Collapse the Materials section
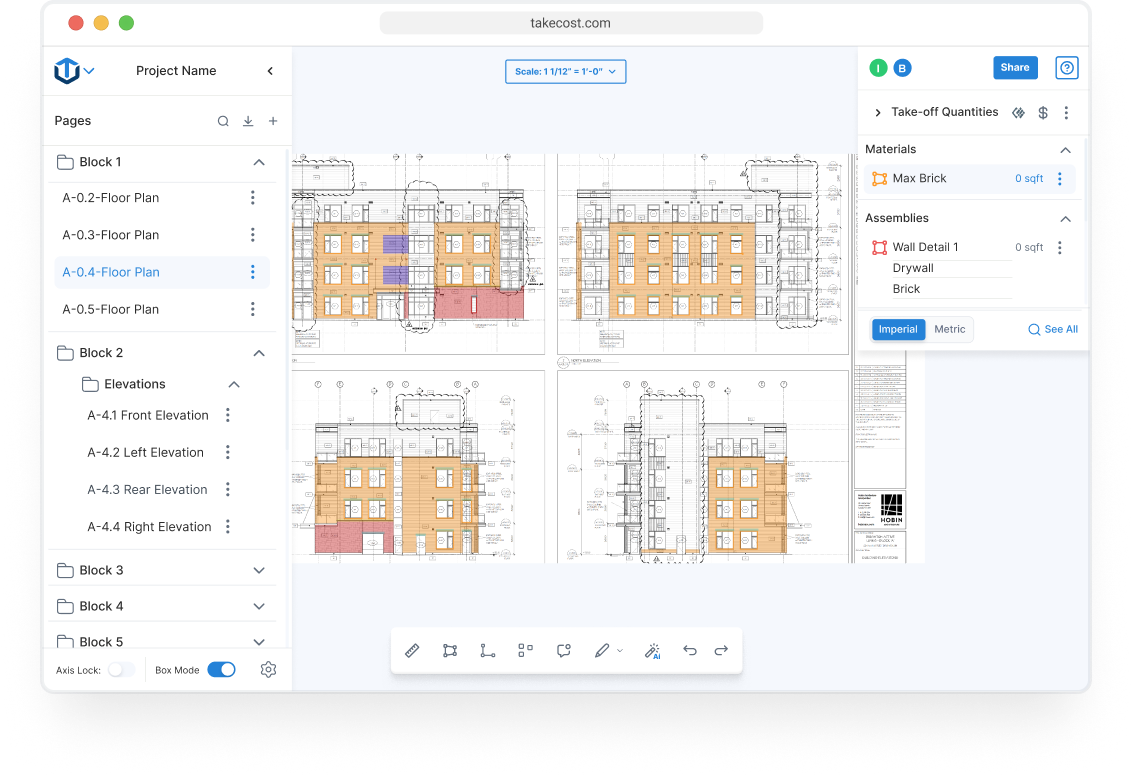 [1065, 149]
